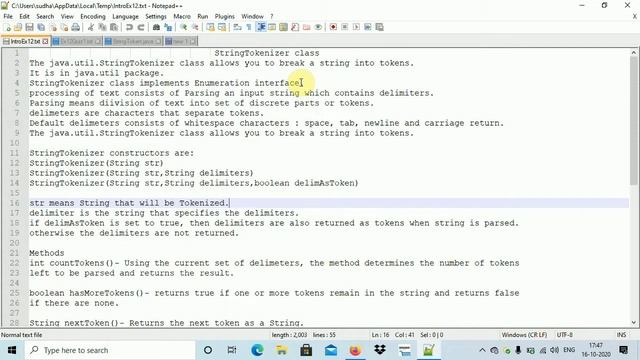Toggle the Function List panel icon
The width and height of the screenshot is (640, 360).
click(x=295, y=27)
